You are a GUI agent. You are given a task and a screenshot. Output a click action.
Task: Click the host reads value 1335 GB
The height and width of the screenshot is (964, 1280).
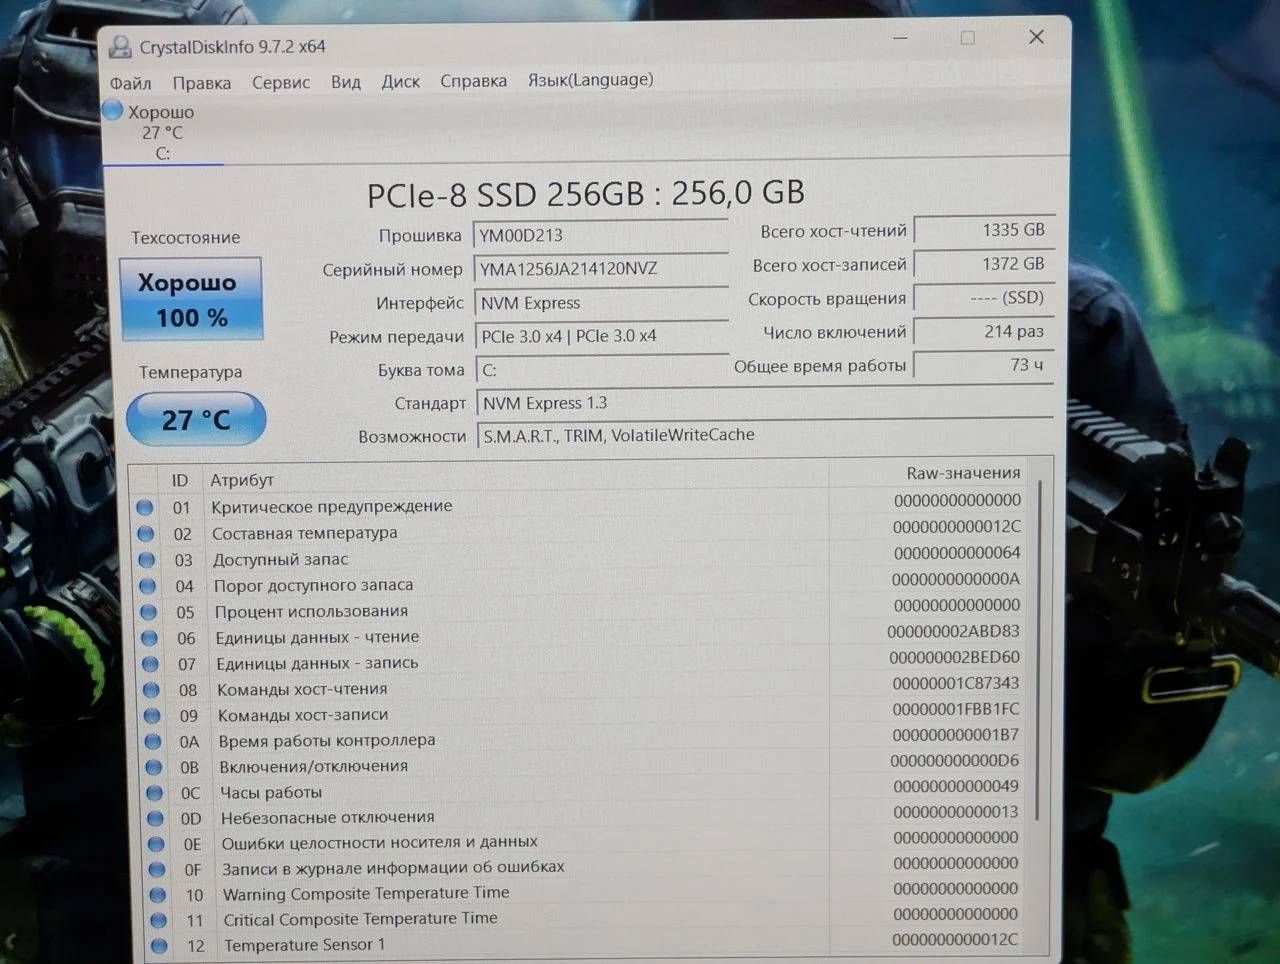[x=983, y=230]
